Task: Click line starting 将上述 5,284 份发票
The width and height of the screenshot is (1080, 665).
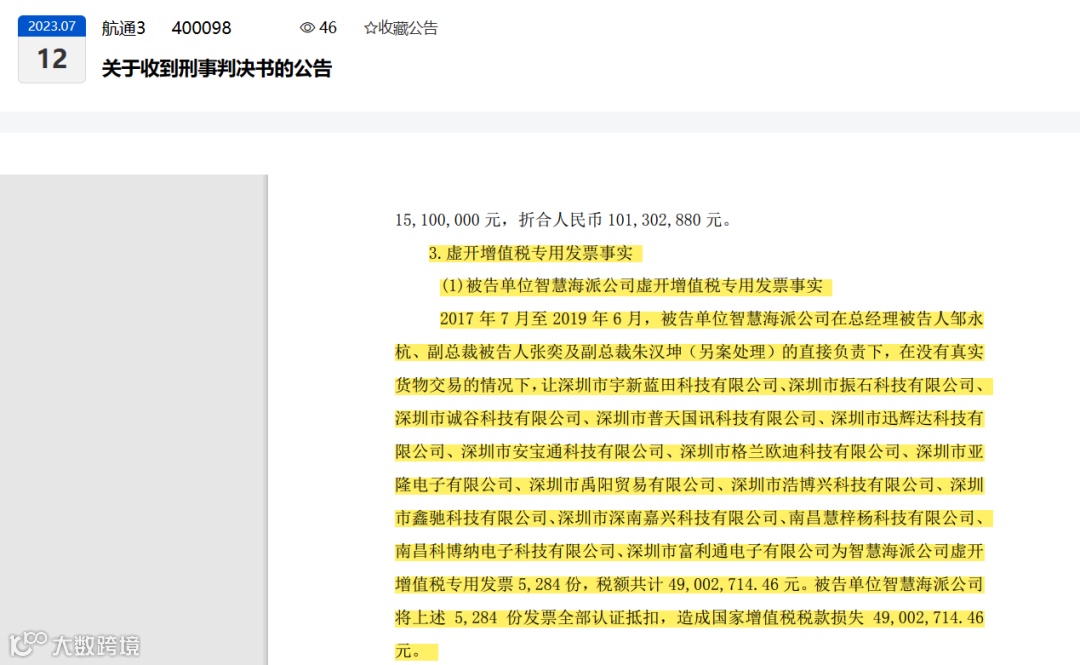Action: pyautogui.click(x=689, y=617)
